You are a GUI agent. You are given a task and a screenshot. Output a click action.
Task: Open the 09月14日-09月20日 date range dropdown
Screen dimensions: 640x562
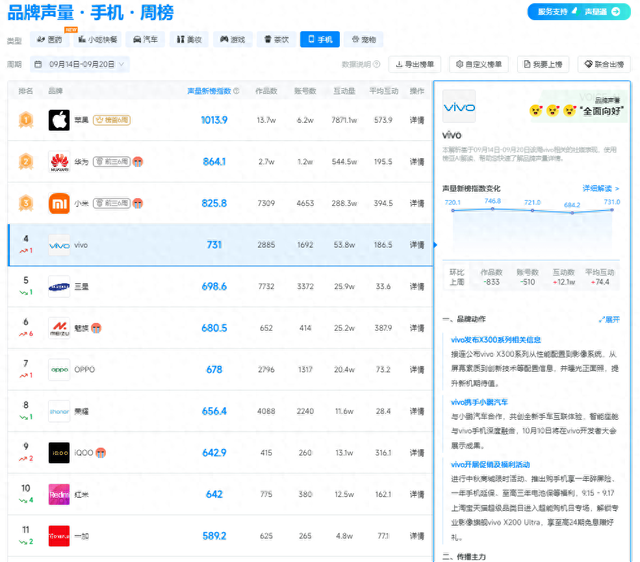(80, 64)
